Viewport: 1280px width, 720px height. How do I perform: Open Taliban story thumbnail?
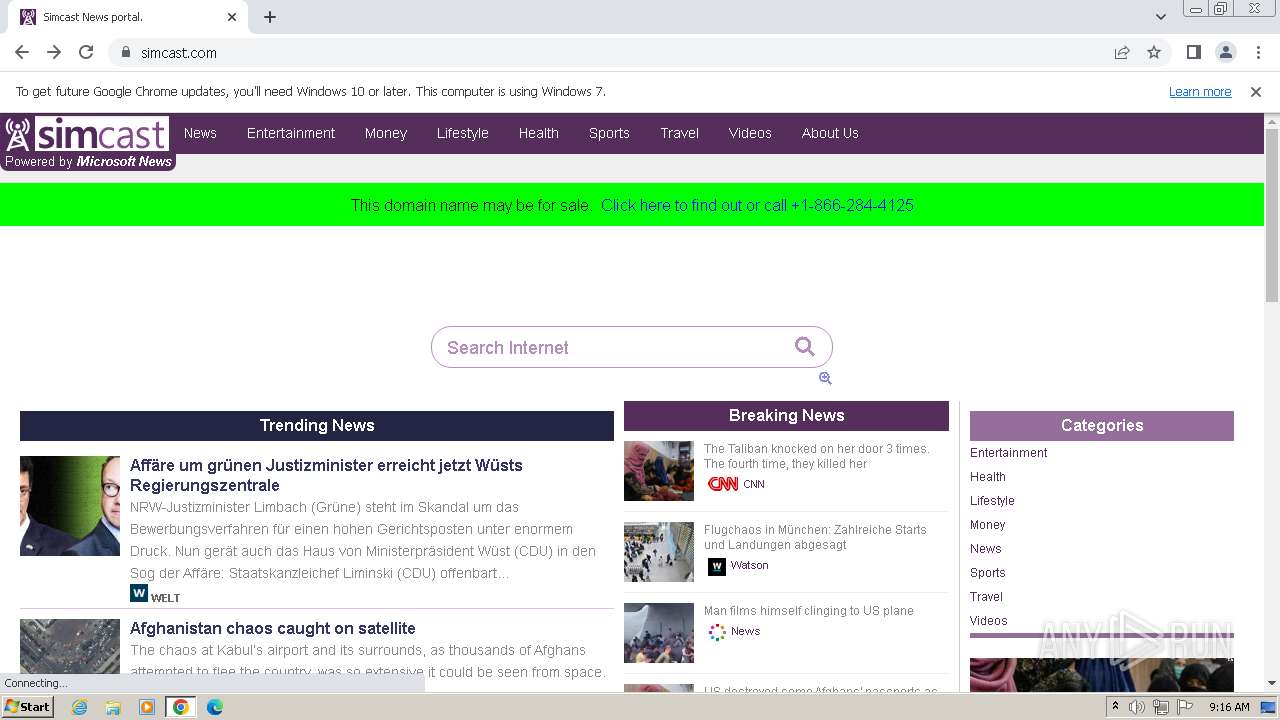click(659, 471)
